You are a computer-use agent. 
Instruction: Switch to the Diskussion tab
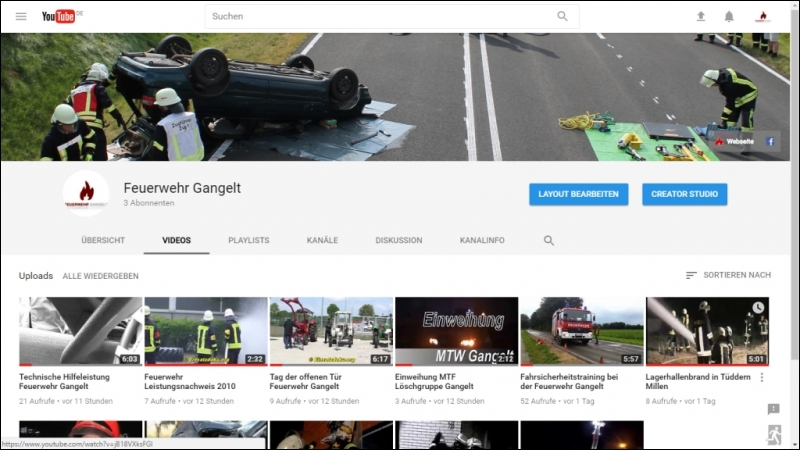click(x=398, y=240)
